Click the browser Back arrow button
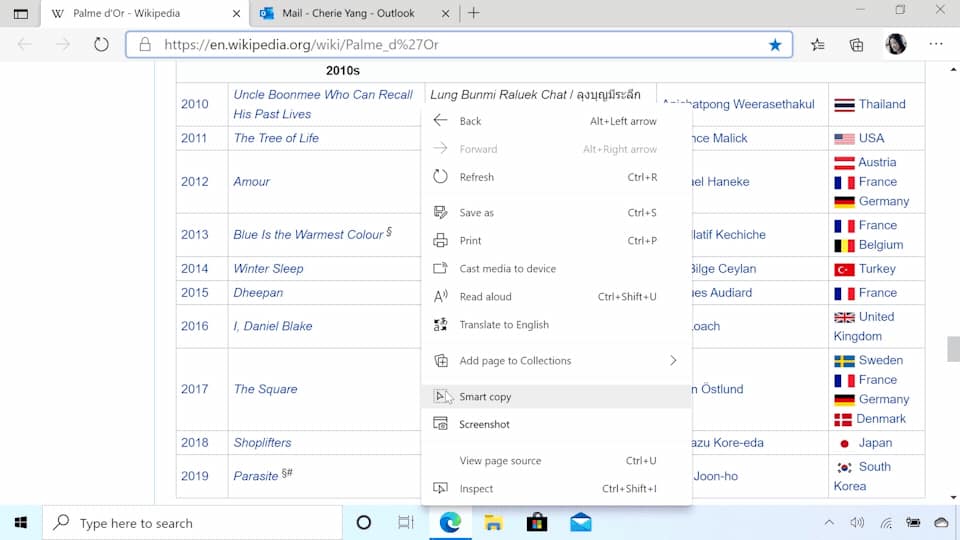 (x=25, y=45)
